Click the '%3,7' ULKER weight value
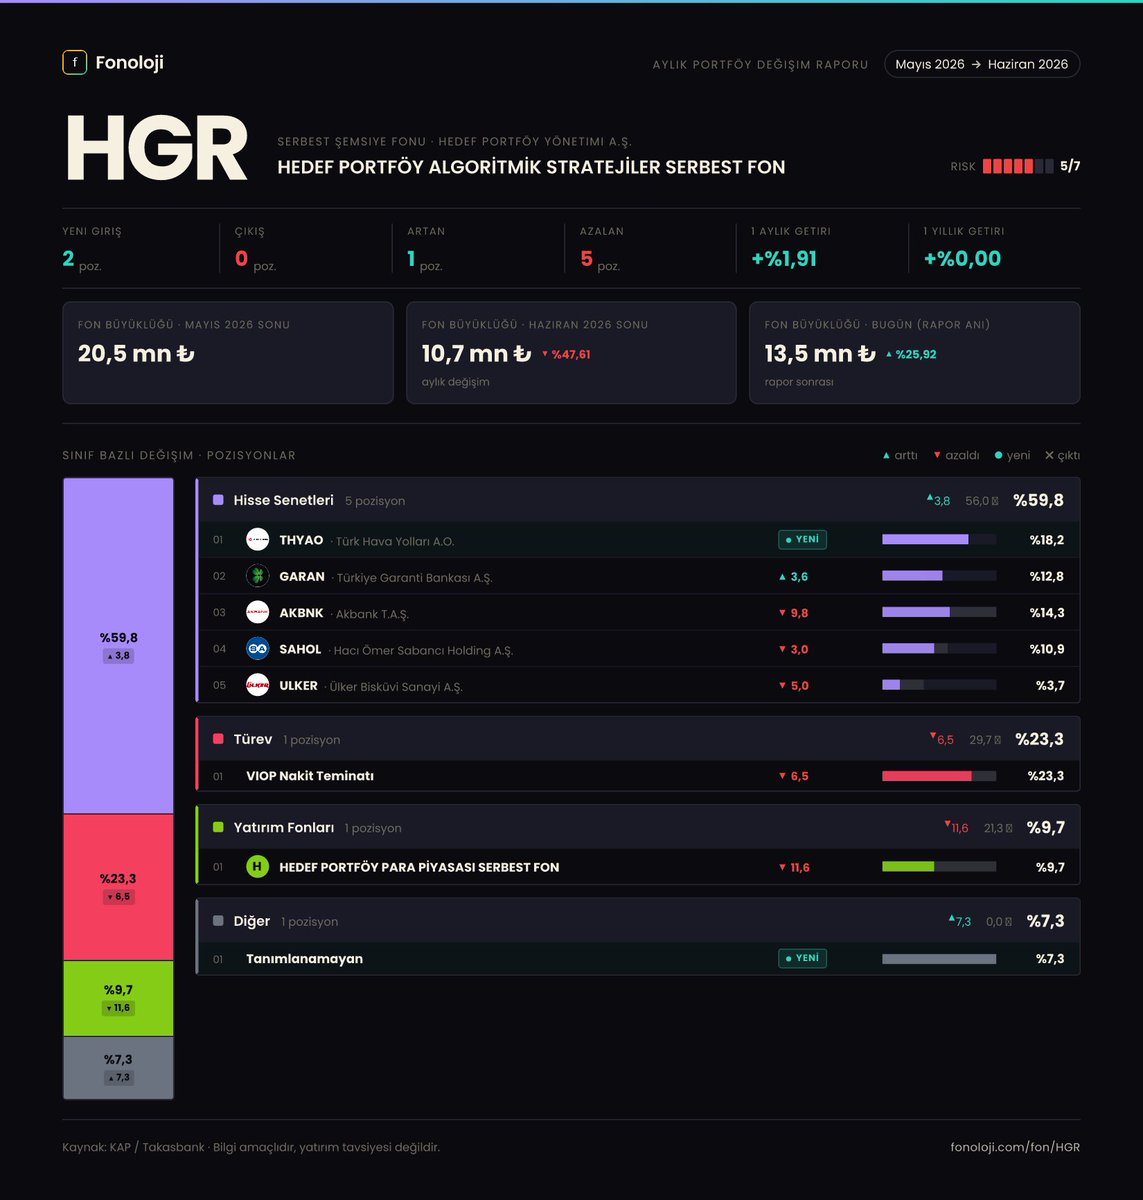This screenshot has height=1200, width=1143. pyautogui.click(x=1050, y=685)
